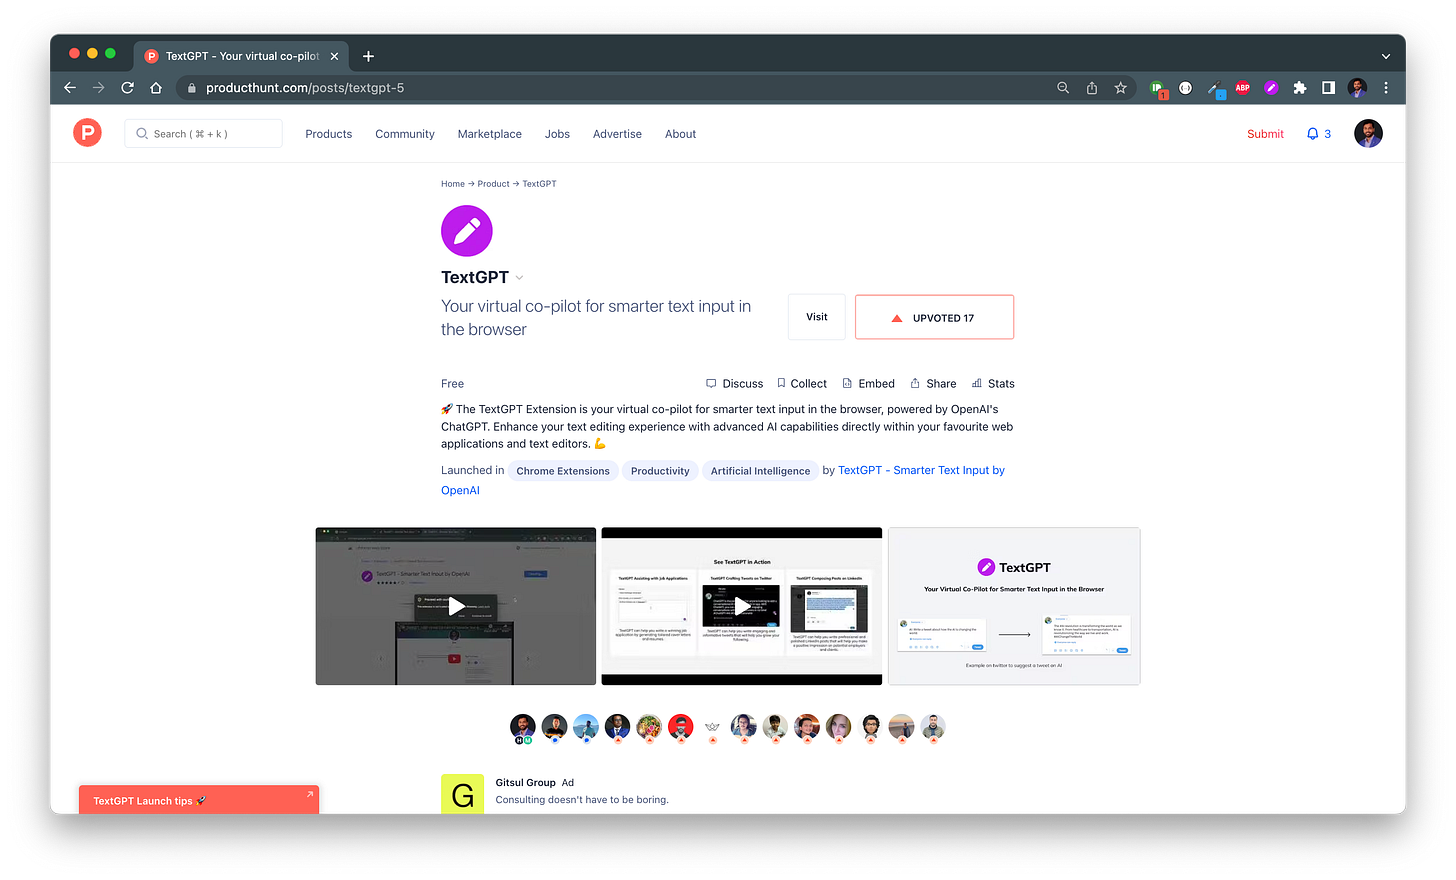
Task: Open the Discuss section
Action: tap(734, 384)
